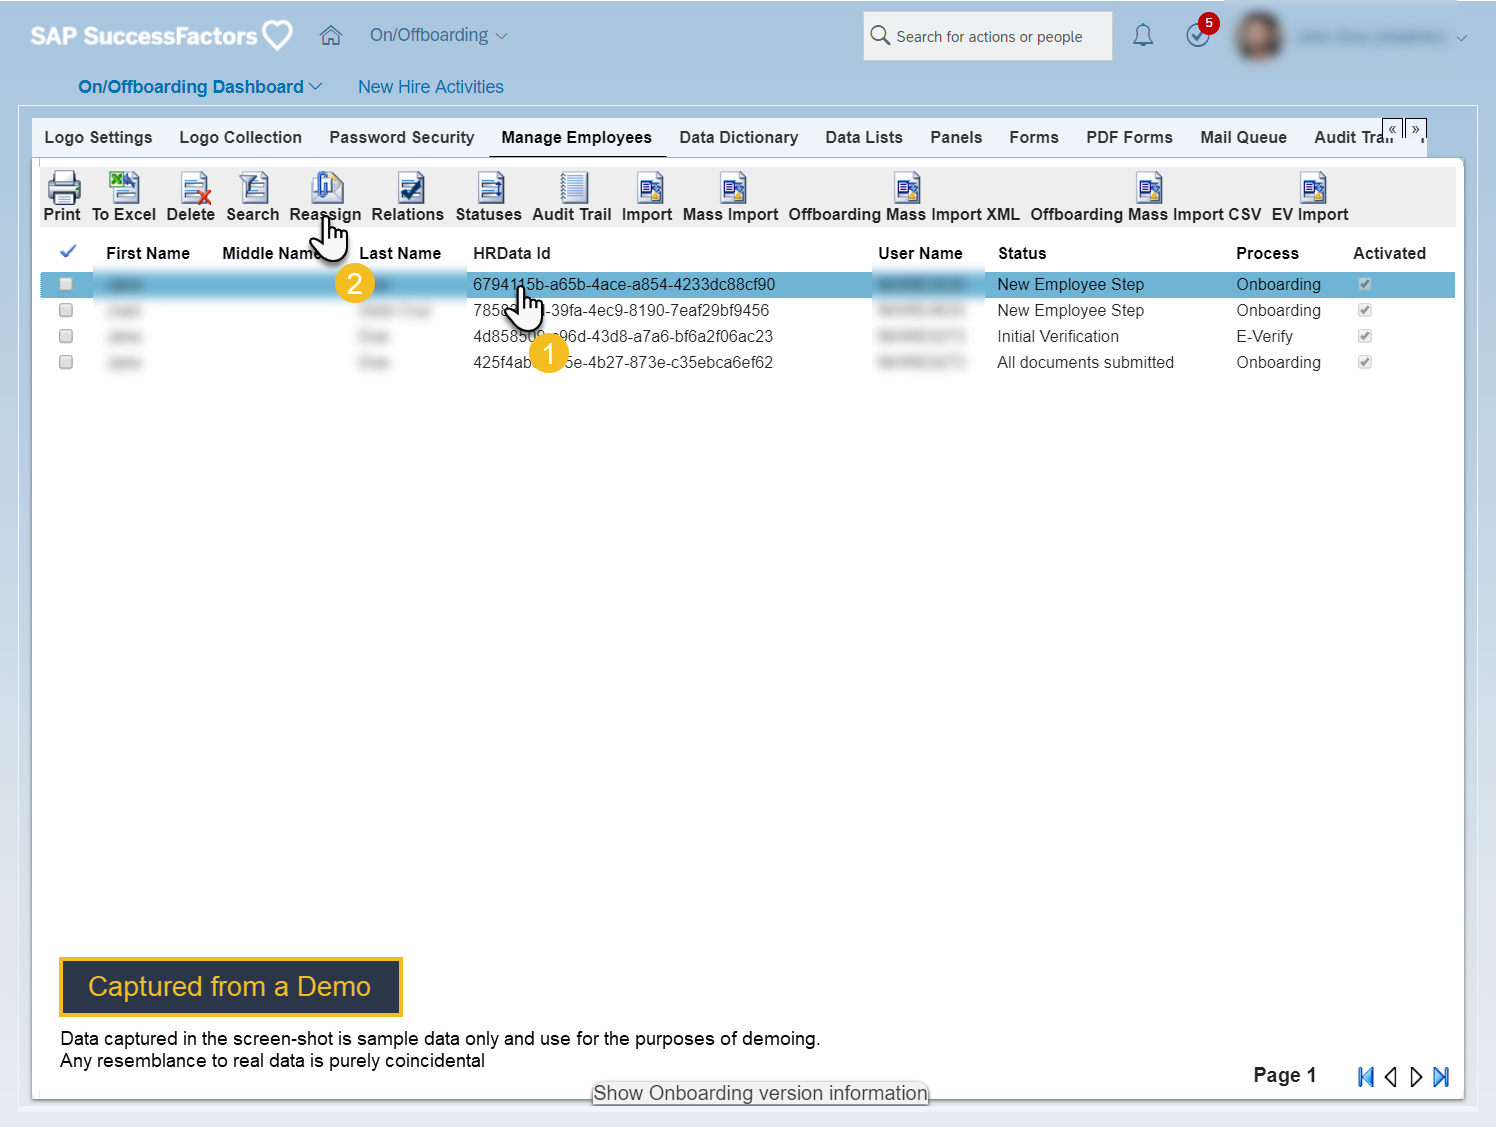Open the to-do checkmark icon with badge

coord(1198,35)
